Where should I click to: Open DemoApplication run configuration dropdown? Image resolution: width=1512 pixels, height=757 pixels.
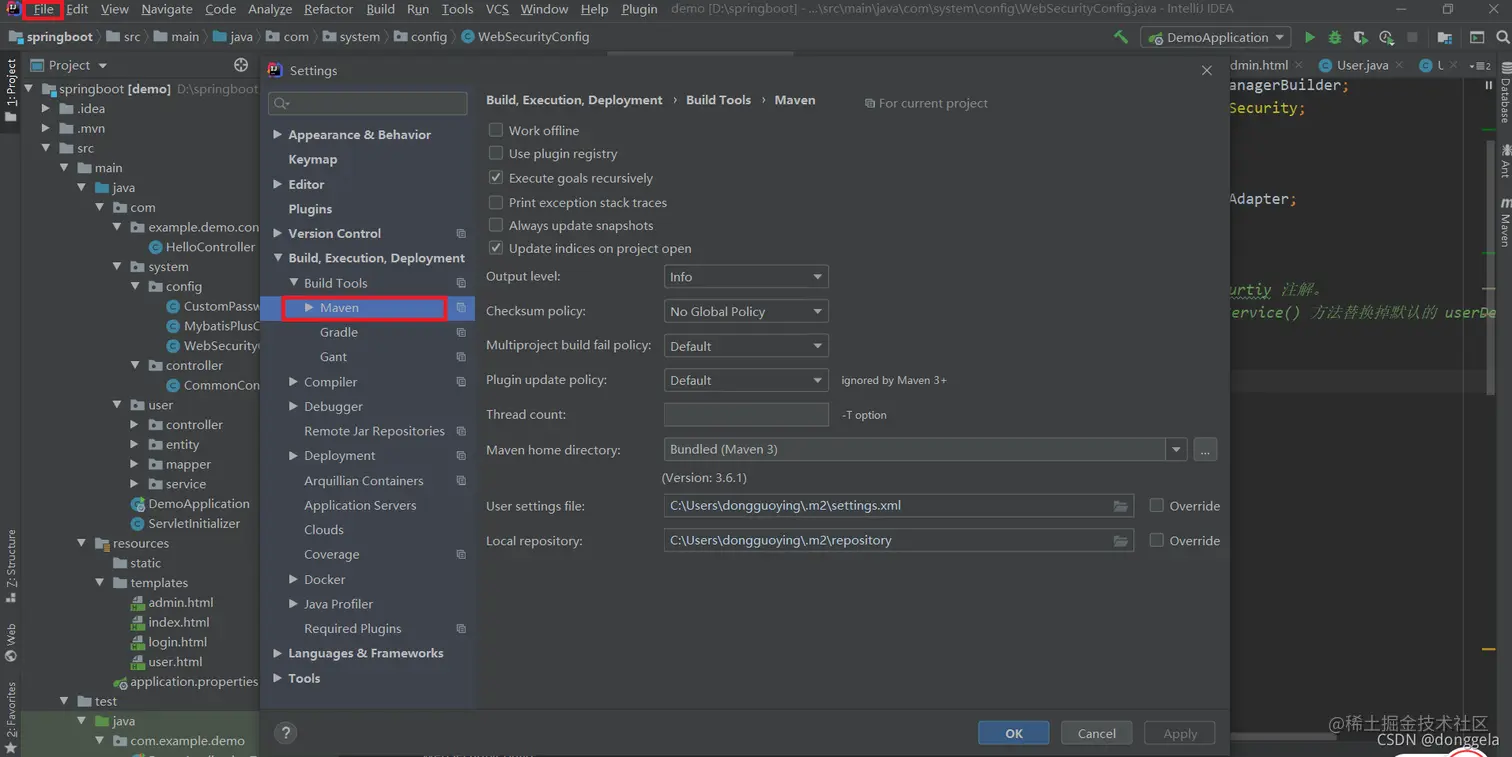point(1217,37)
